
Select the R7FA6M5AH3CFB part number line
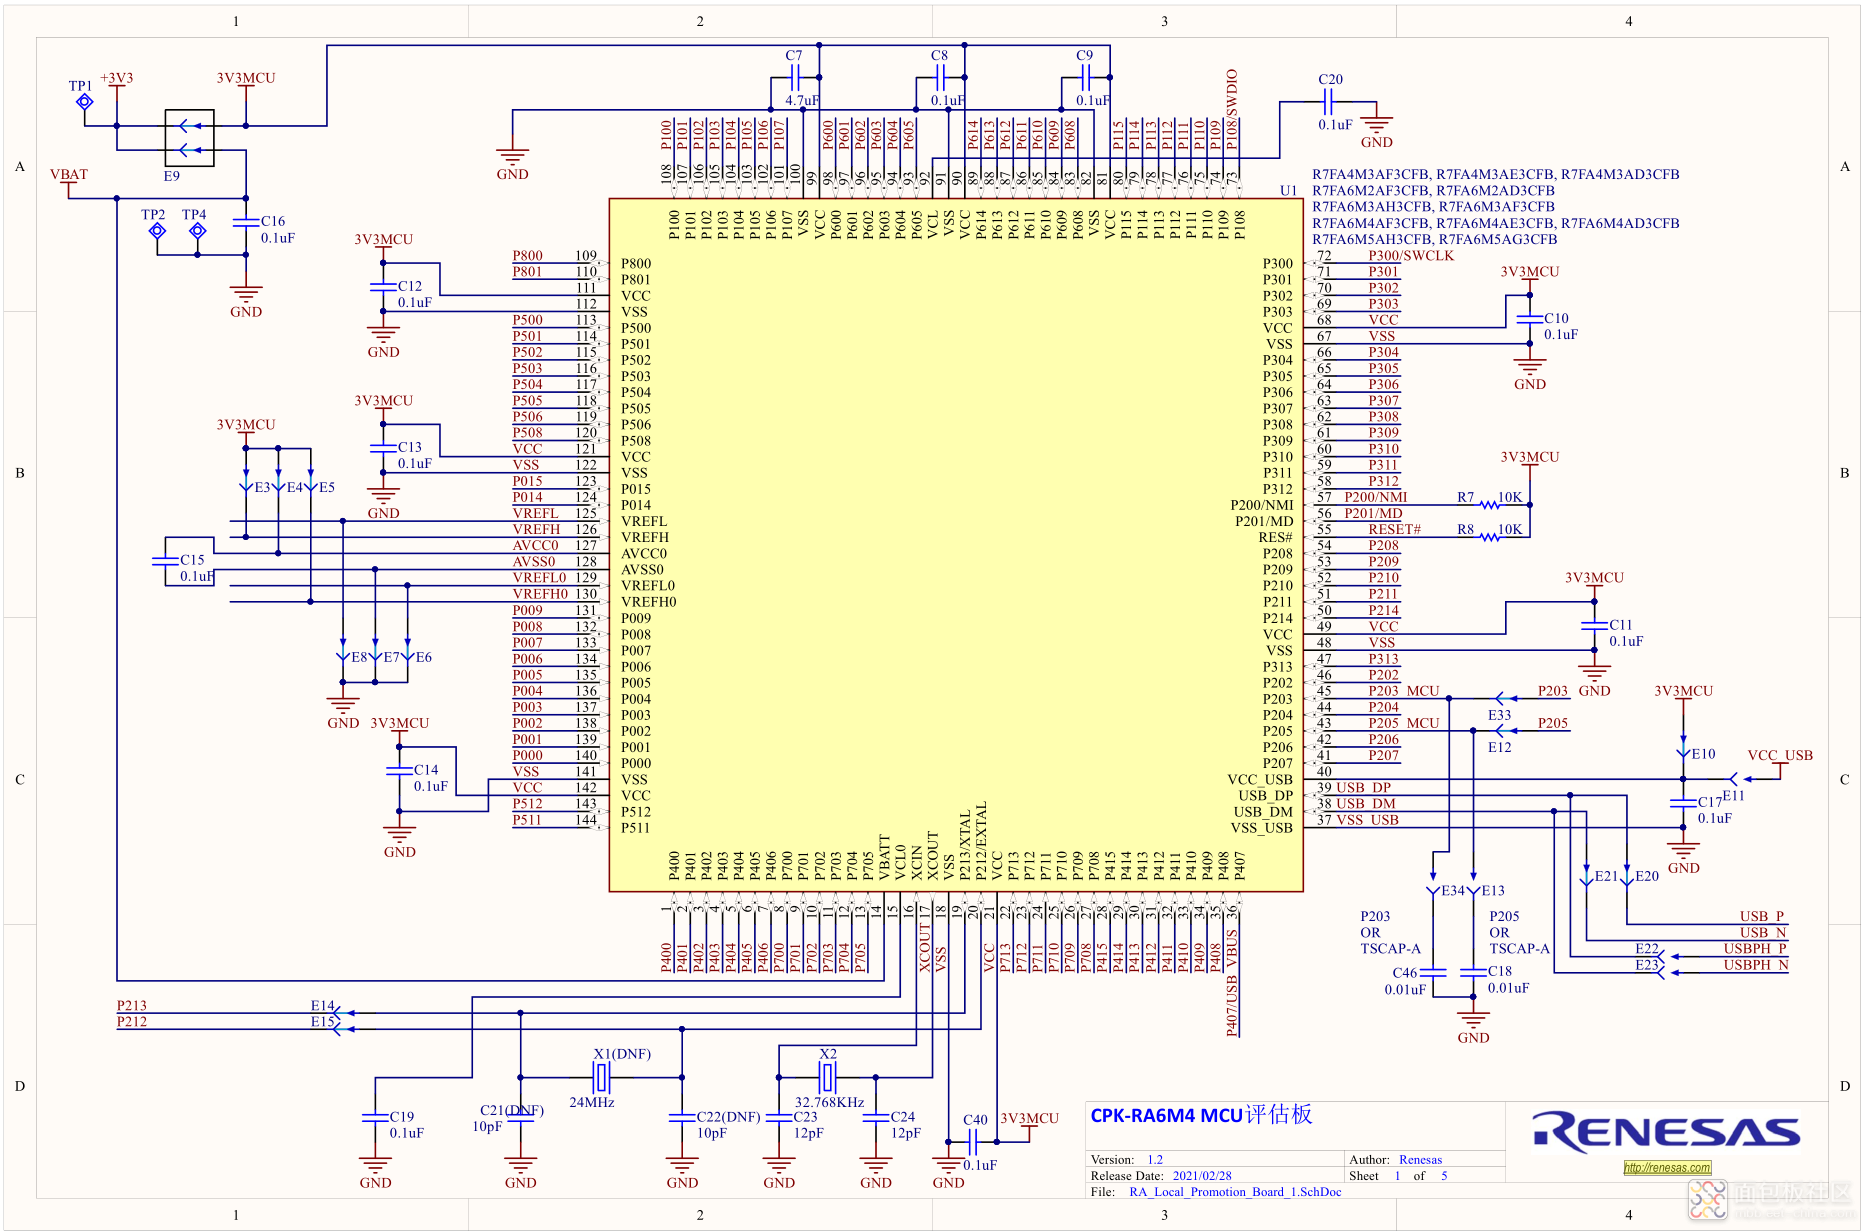pos(1434,239)
